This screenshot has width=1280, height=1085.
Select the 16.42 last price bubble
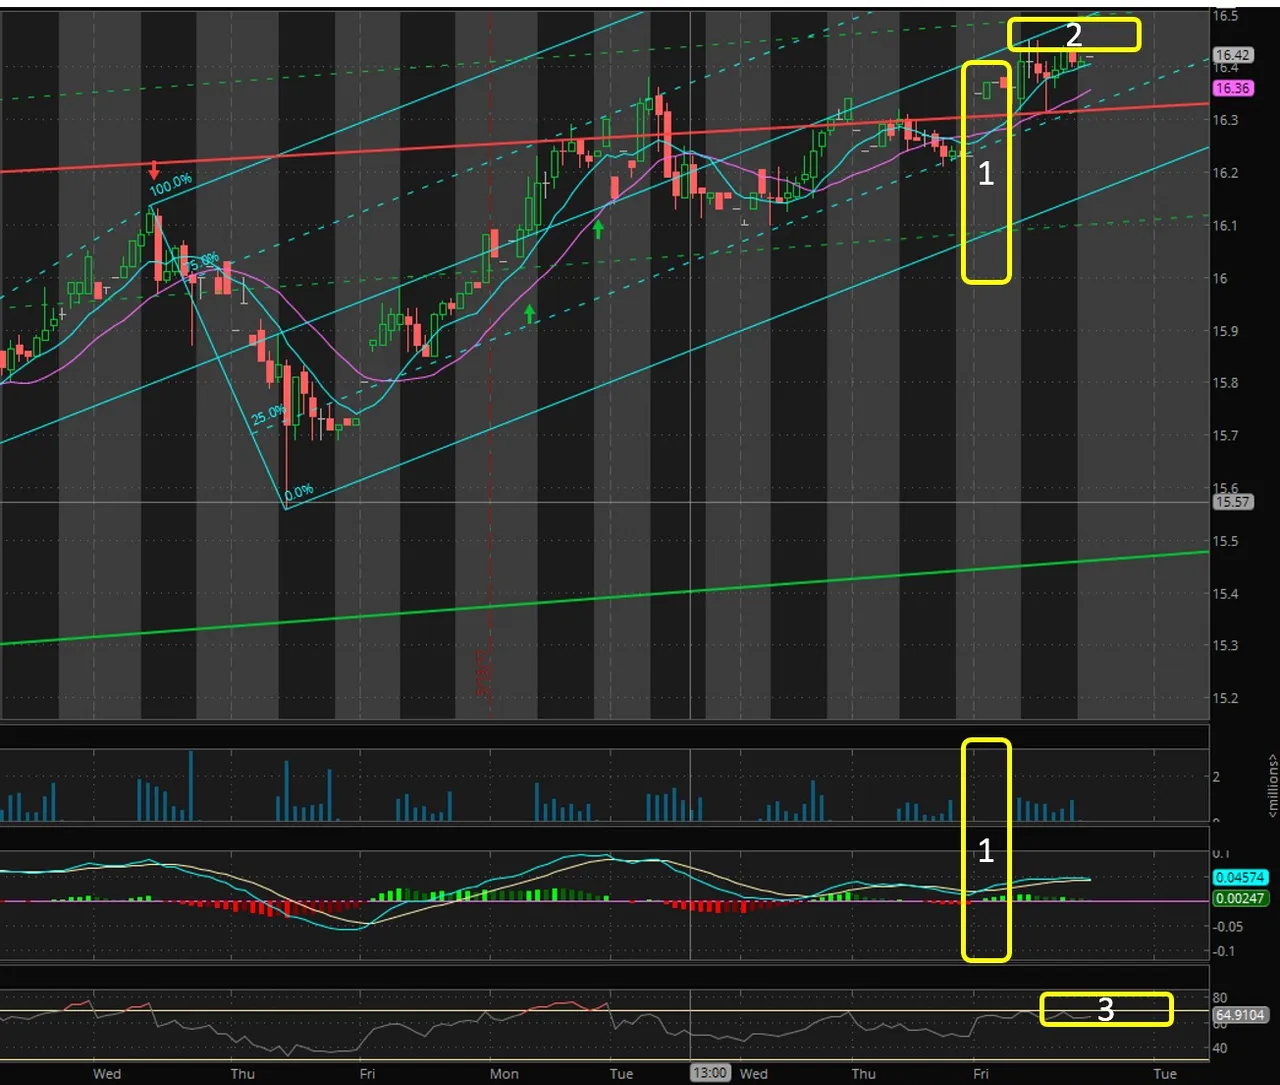1232,55
